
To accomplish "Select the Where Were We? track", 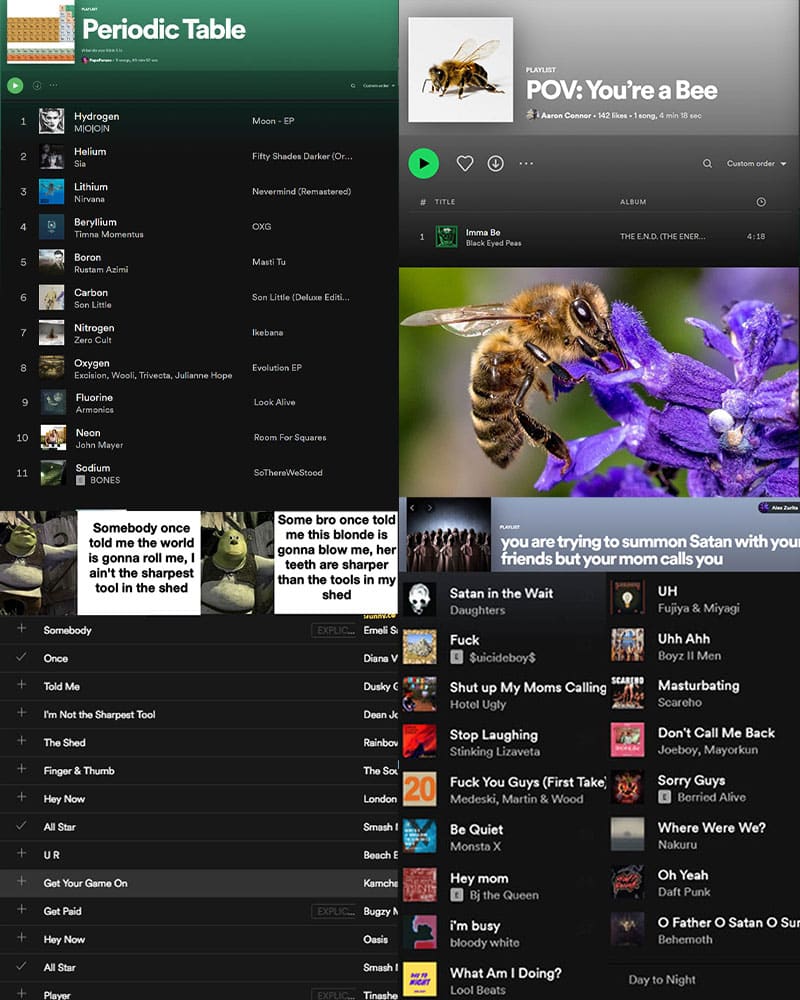I will (x=704, y=835).
